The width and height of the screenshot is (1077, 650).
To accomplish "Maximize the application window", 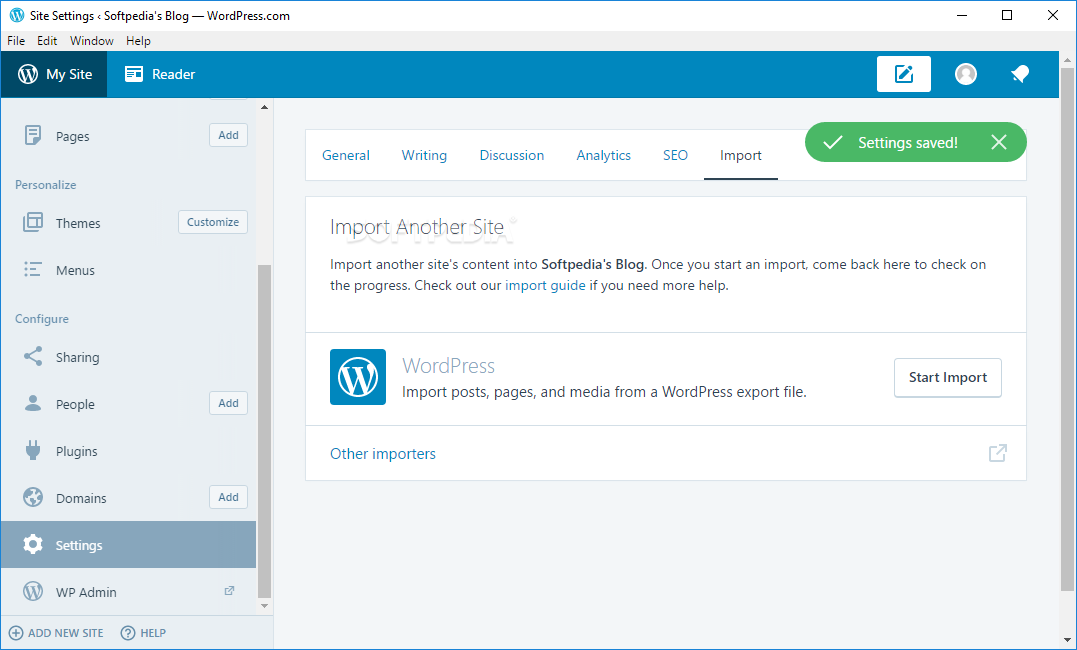I will coord(1006,15).
